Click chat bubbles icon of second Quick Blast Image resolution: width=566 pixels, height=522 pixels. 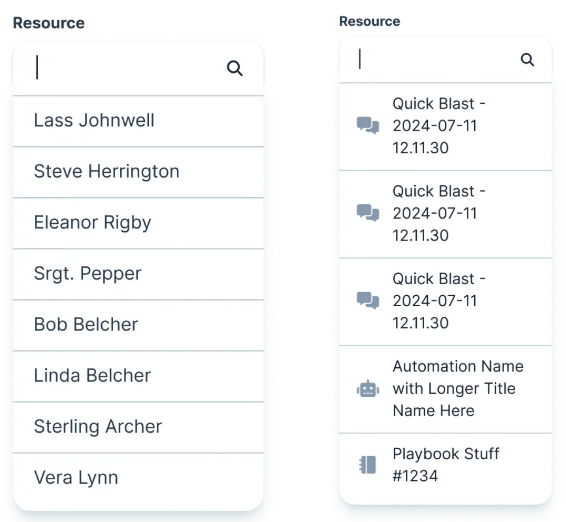point(368,213)
